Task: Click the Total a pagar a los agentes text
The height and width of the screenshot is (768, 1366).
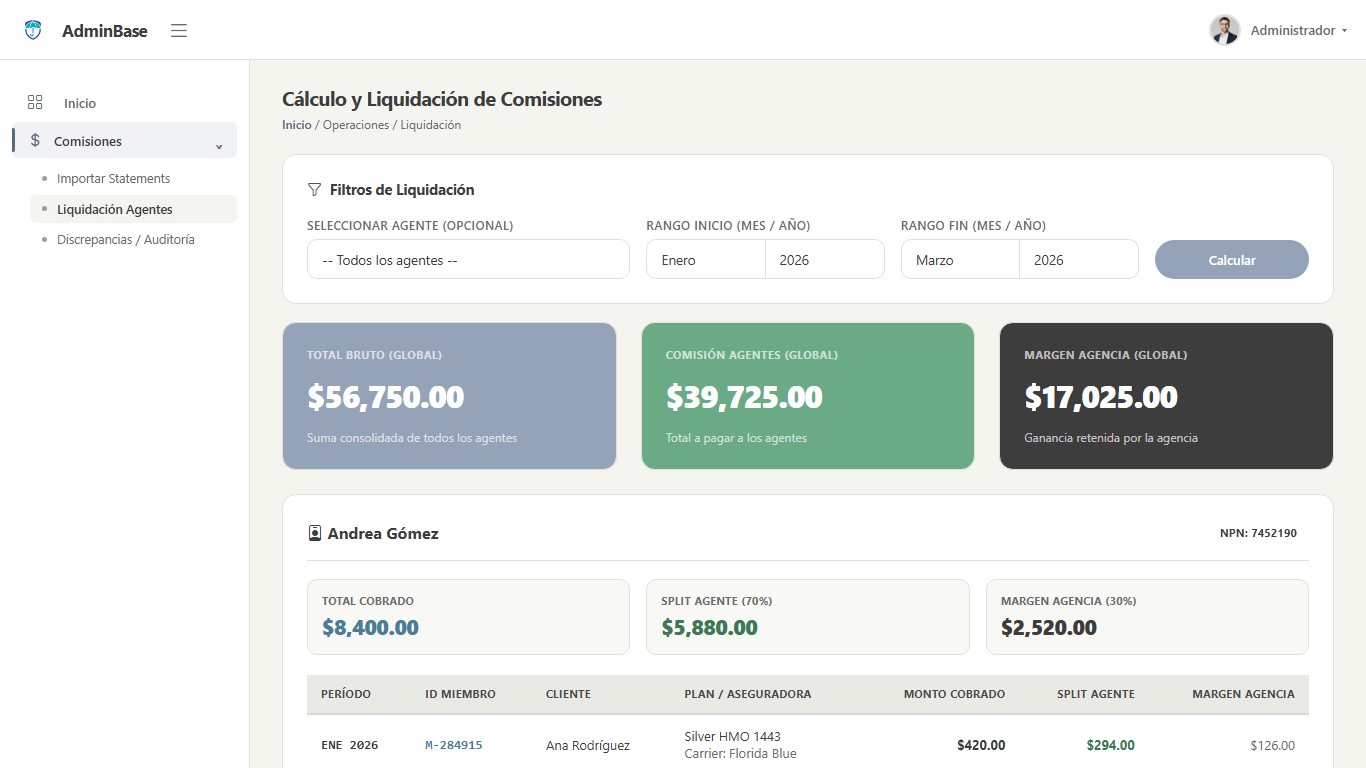Action: click(736, 438)
